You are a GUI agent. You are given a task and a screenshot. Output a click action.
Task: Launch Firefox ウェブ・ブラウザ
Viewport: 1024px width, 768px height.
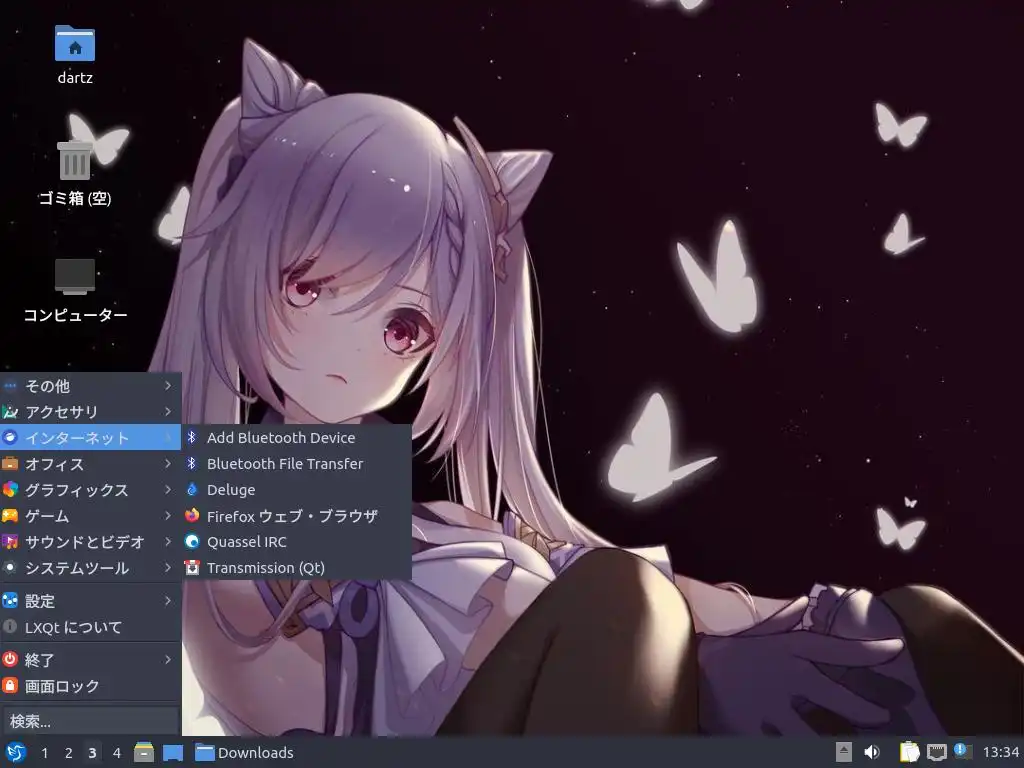pos(297,516)
